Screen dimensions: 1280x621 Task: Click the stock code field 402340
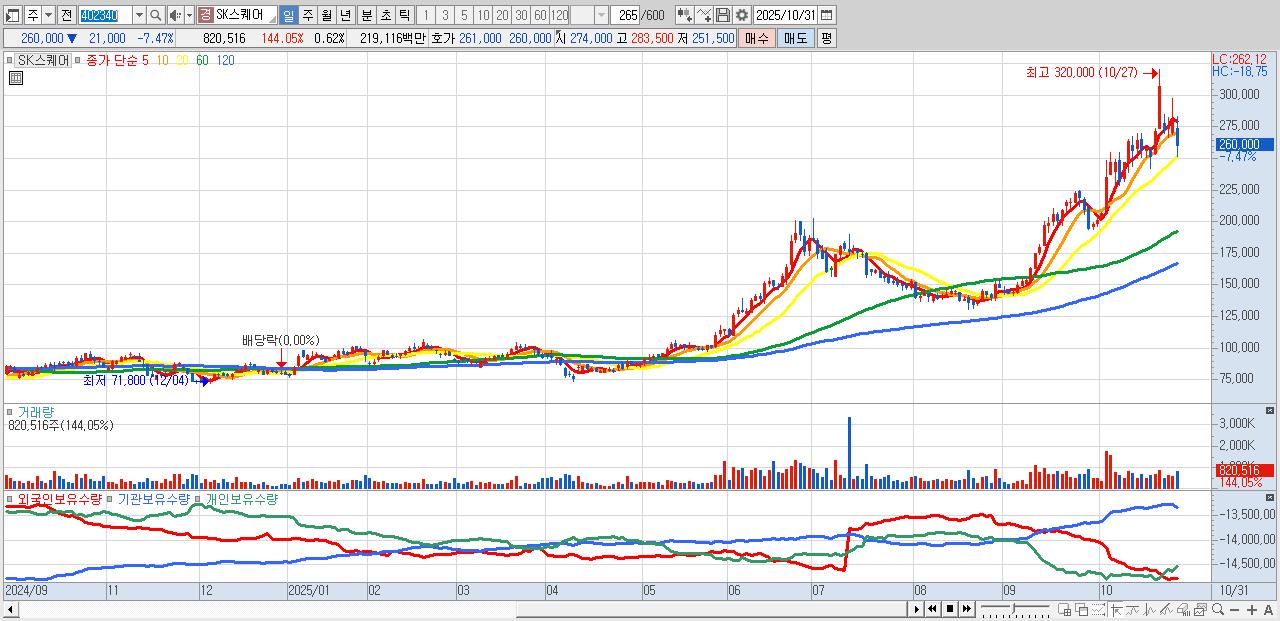click(x=105, y=15)
